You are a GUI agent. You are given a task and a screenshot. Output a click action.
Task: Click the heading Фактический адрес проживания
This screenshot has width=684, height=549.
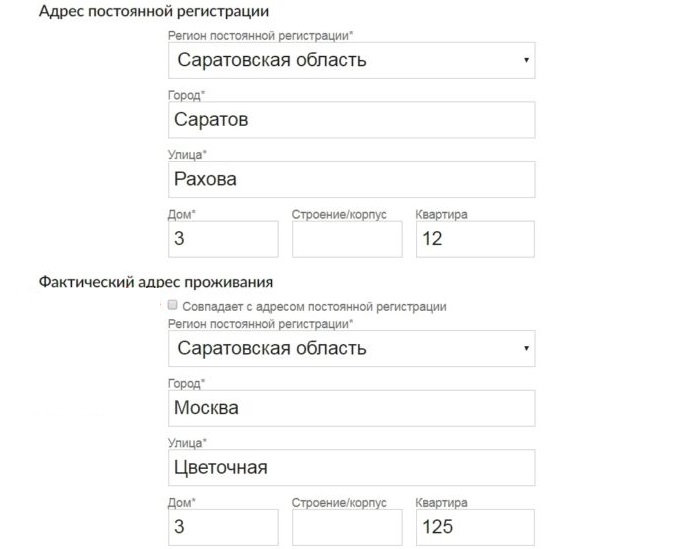pos(156,282)
